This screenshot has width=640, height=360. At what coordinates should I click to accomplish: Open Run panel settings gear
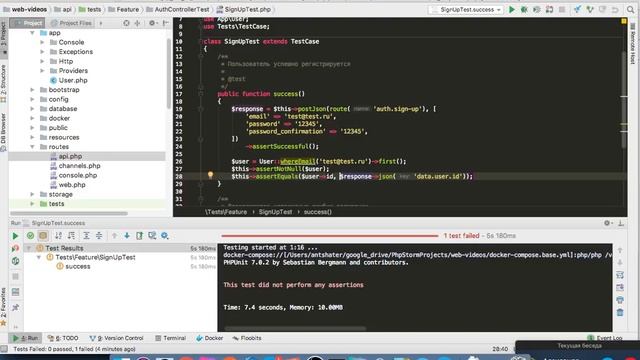pyautogui.click(x=607, y=223)
